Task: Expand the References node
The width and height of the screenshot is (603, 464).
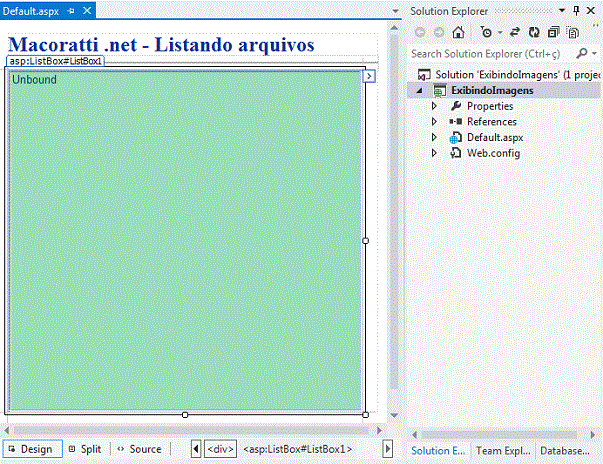Action: click(x=434, y=122)
